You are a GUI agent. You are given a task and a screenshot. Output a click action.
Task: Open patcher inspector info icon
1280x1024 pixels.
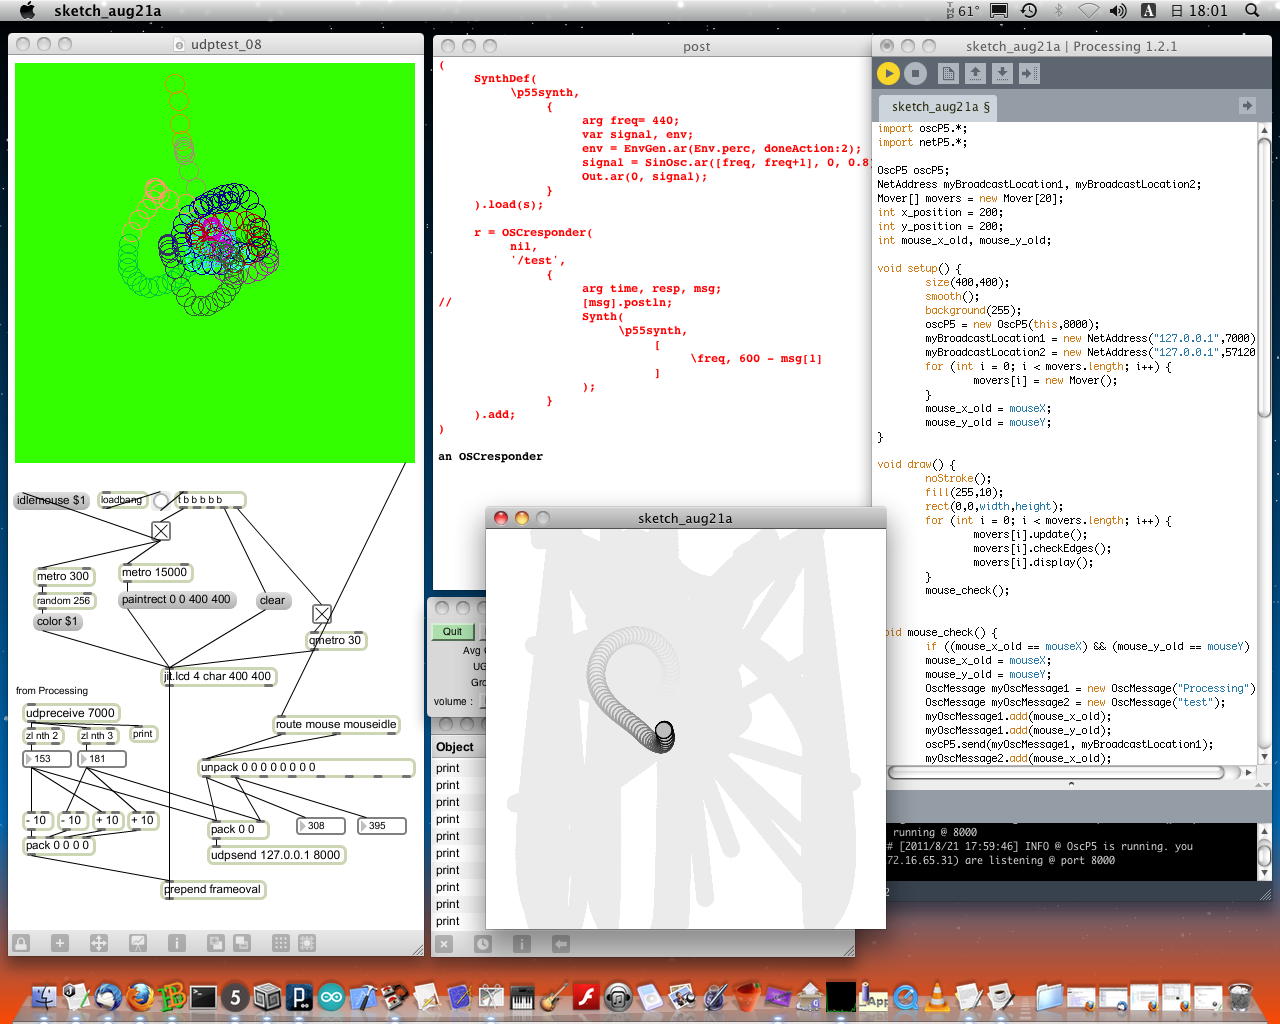coord(177,943)
